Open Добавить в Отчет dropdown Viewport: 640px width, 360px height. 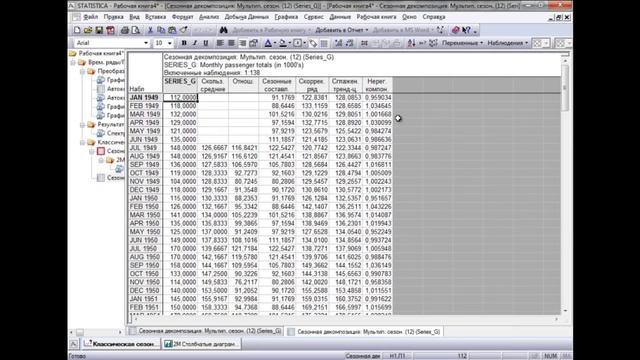tap(342, 30)
